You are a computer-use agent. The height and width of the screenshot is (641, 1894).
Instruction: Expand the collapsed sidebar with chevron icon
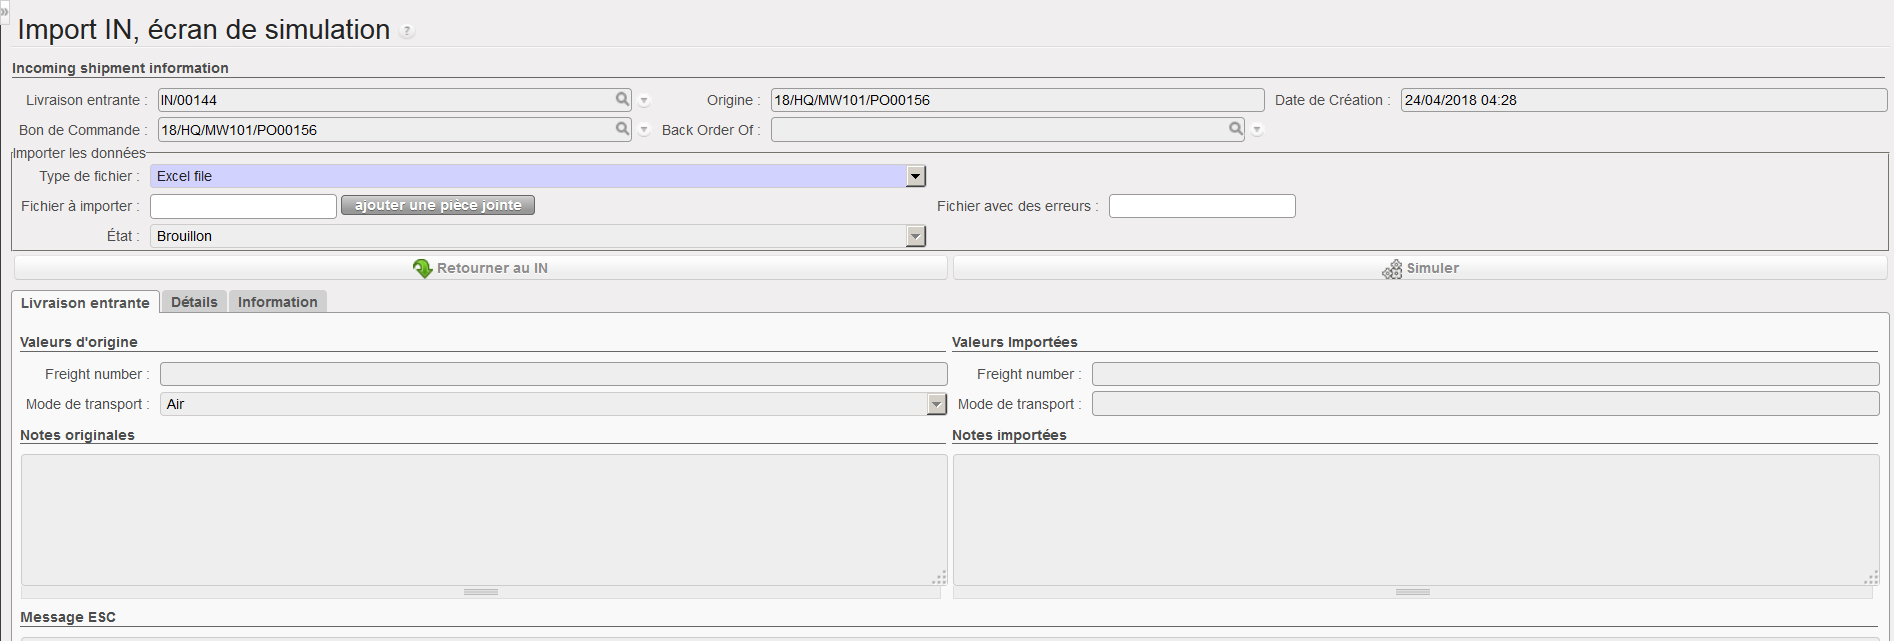[x=4, y=11]
